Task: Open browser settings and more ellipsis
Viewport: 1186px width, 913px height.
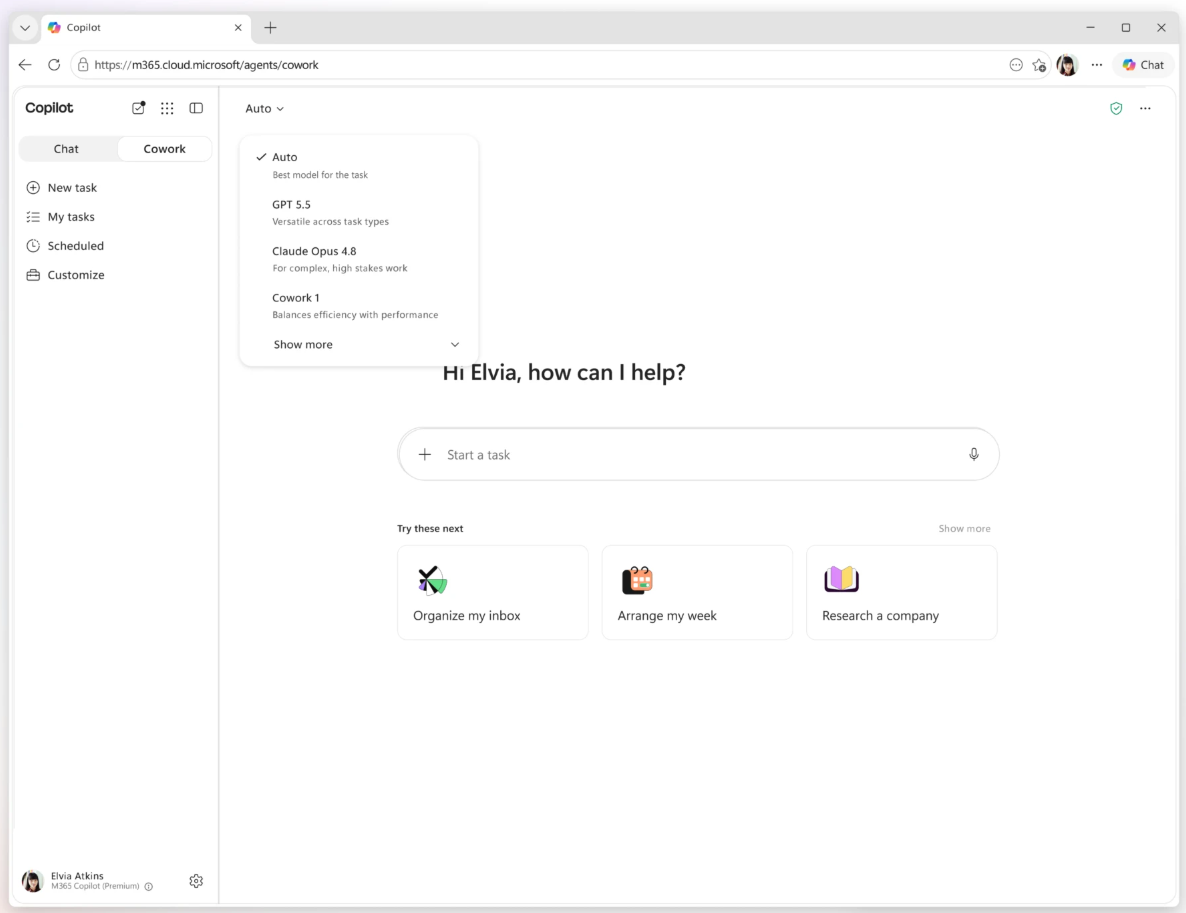Action: (x=1097, y=65)
